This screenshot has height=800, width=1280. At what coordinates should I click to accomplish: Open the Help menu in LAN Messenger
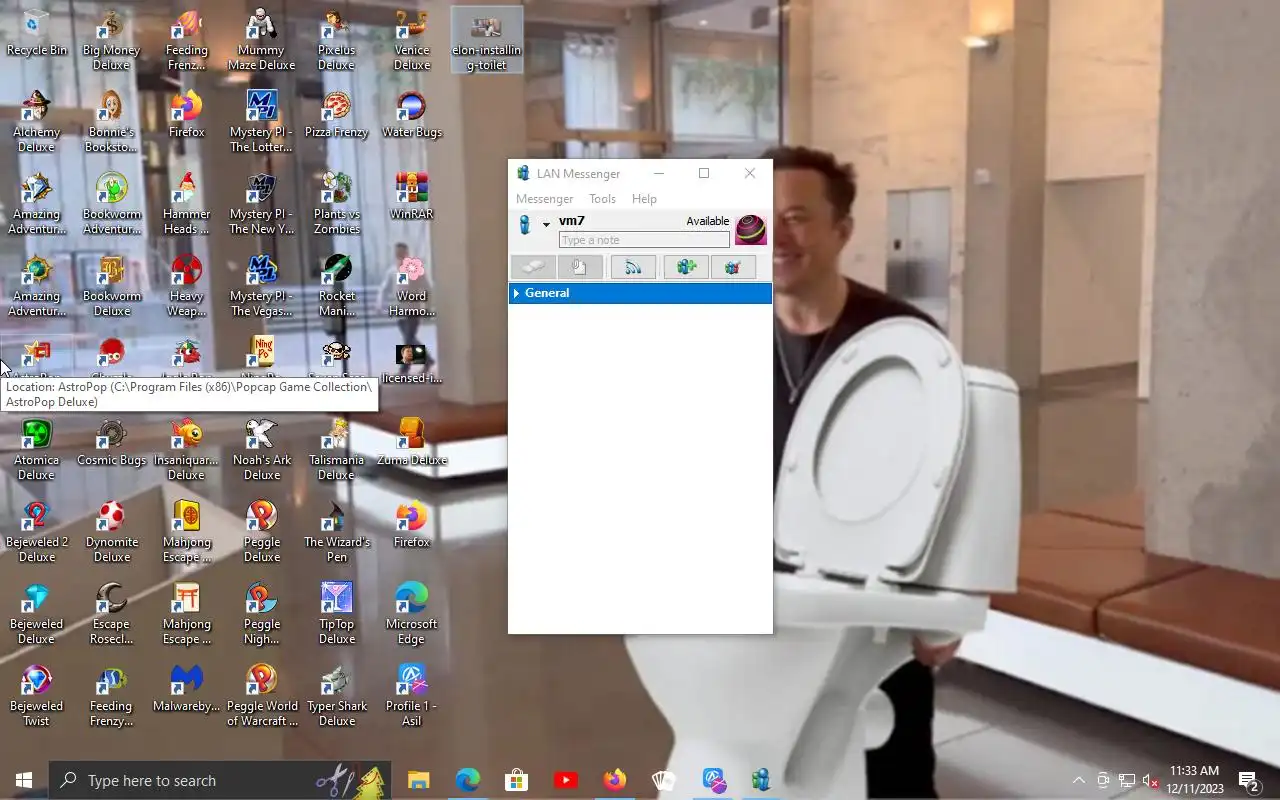[x=644, y=199]
